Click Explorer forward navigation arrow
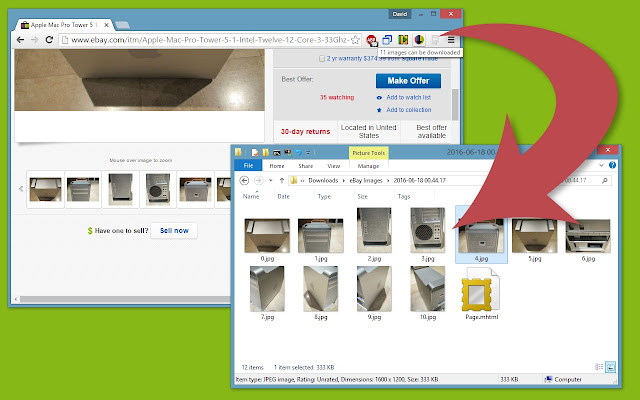Viewport: 640px width, 400px height. tap(258, 180)
